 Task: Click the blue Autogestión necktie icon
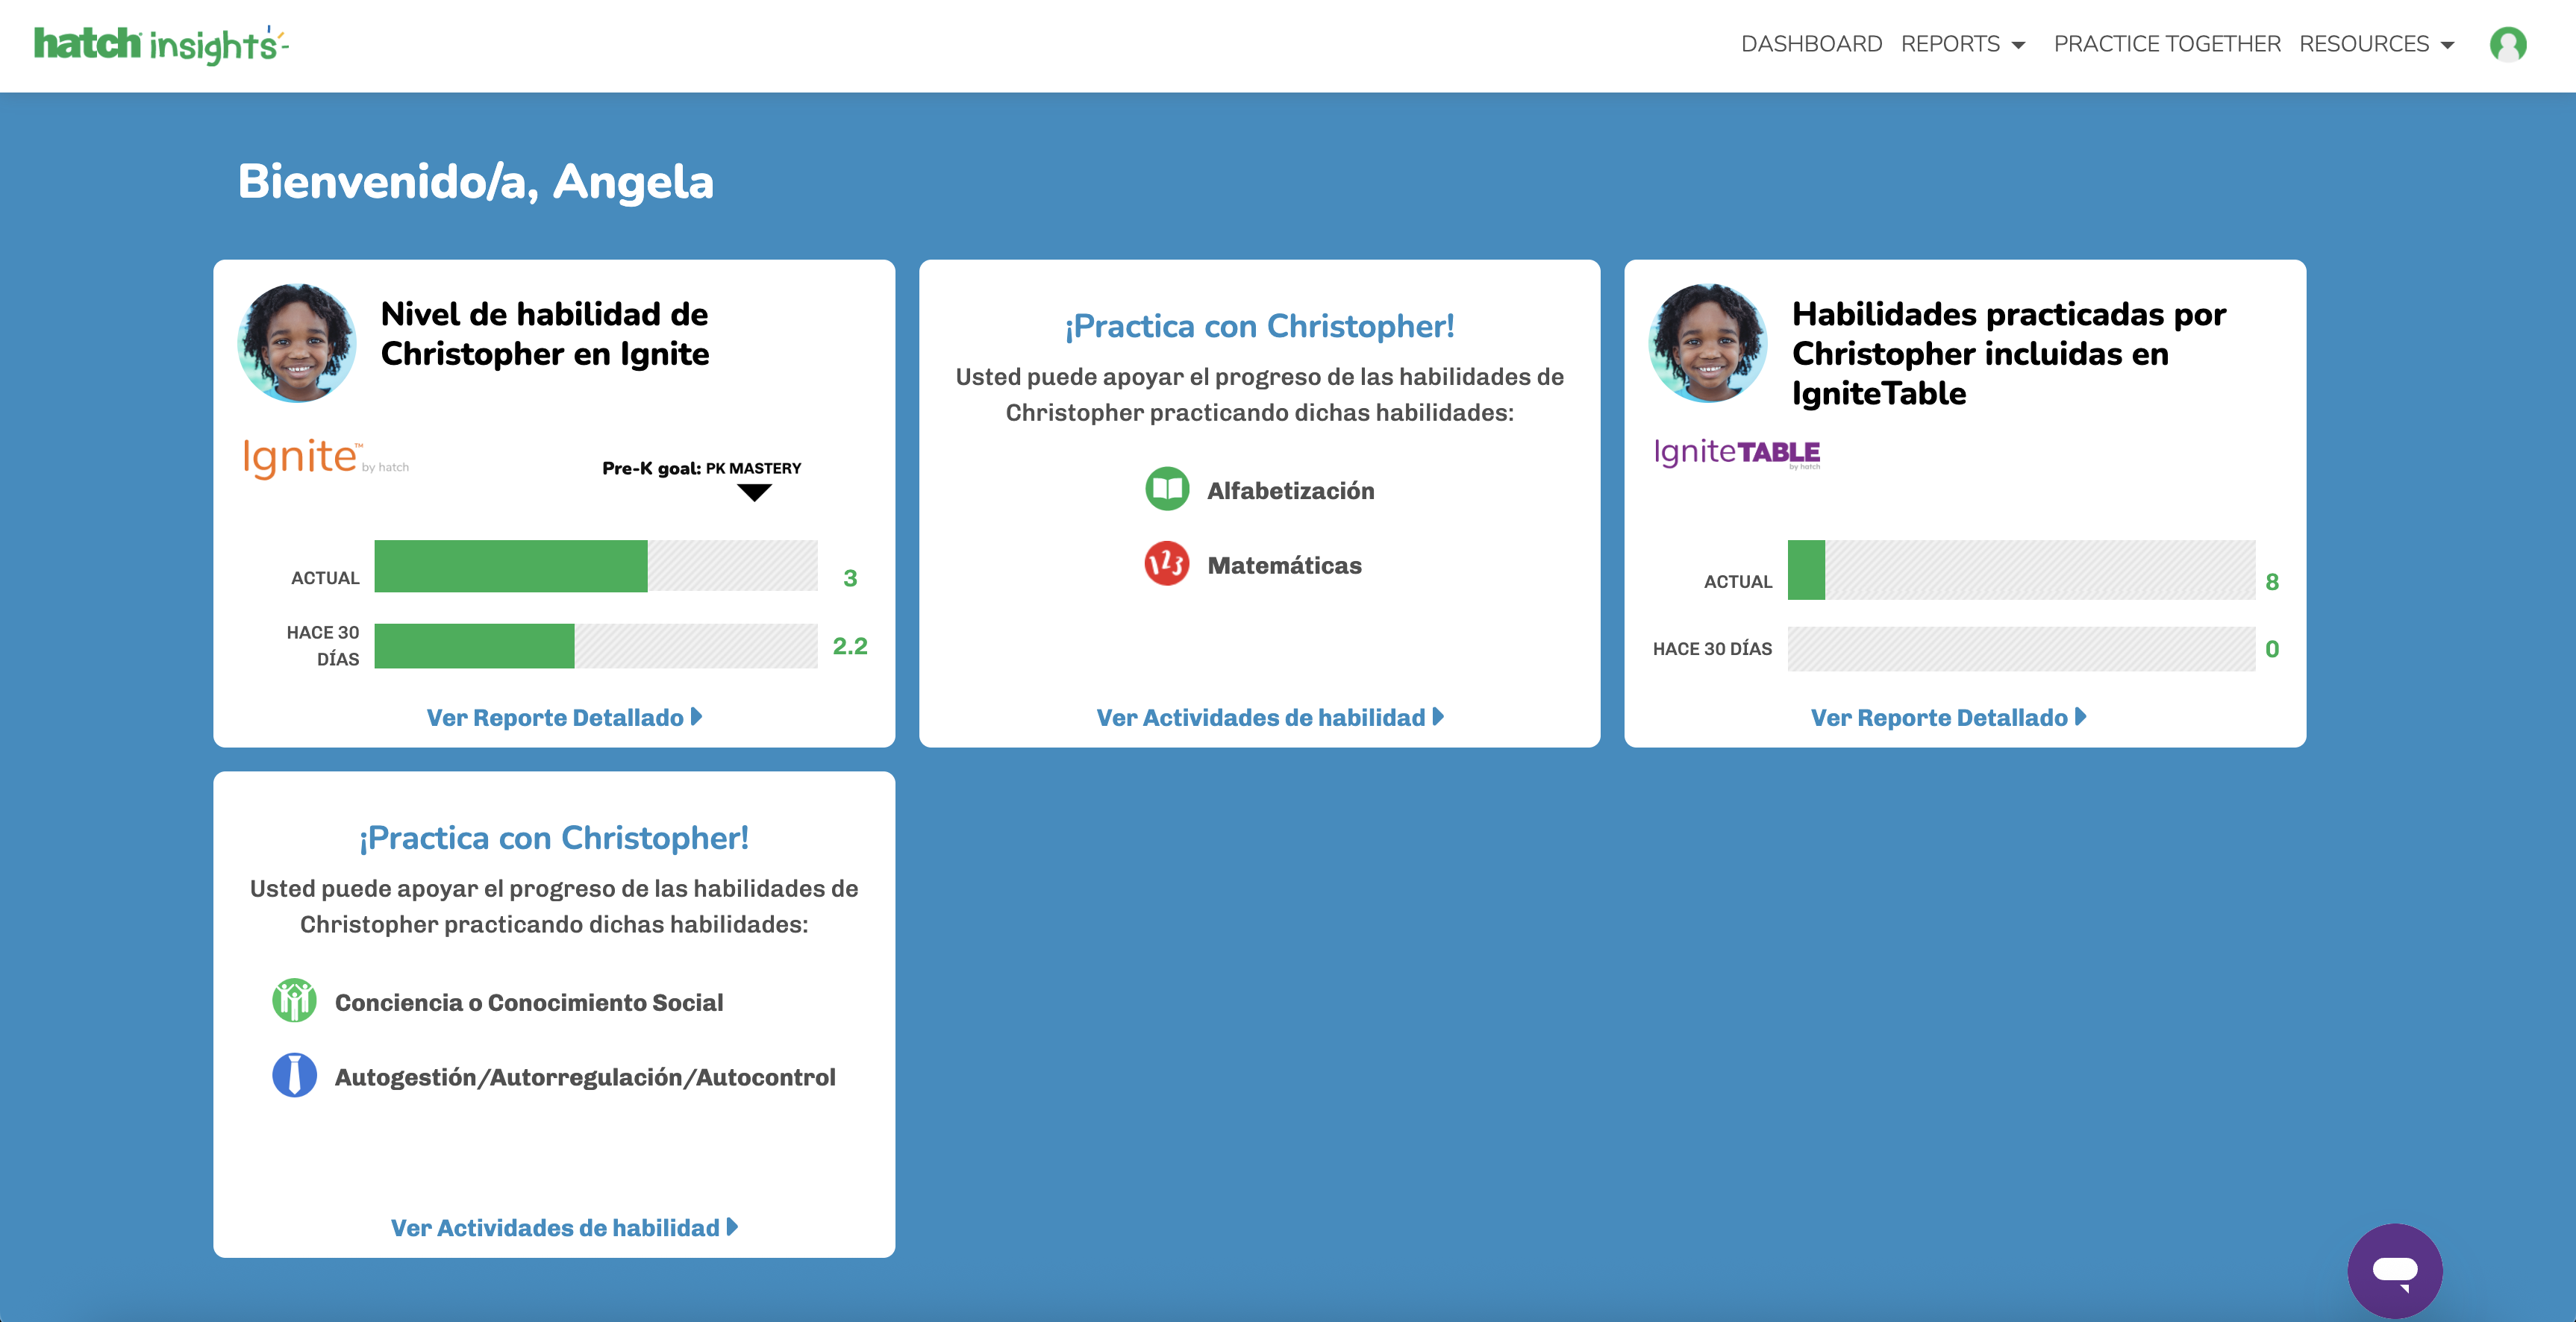point(294,1076)
